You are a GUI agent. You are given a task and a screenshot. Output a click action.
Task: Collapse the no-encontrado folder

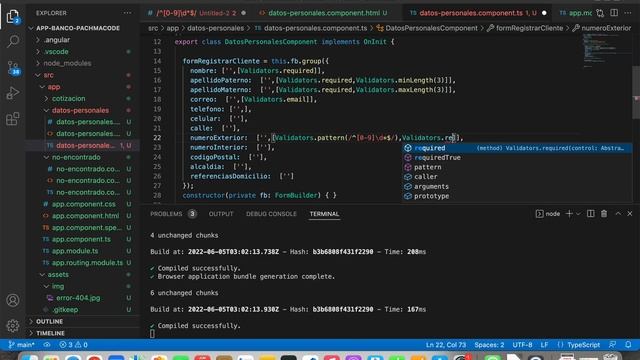(76, 157)
